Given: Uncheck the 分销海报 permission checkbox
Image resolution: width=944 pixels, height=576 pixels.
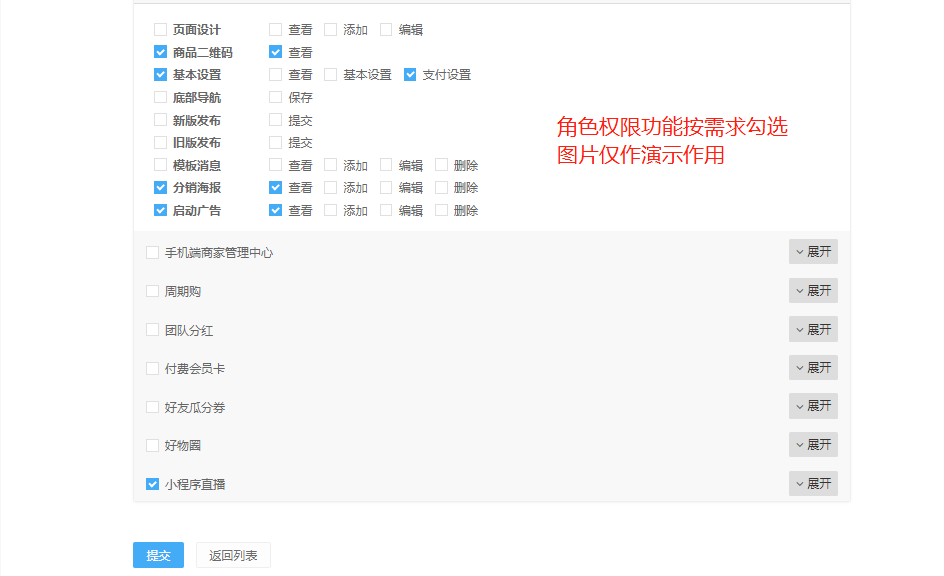Looking at the screenshot, I should (x=160, y=188).
